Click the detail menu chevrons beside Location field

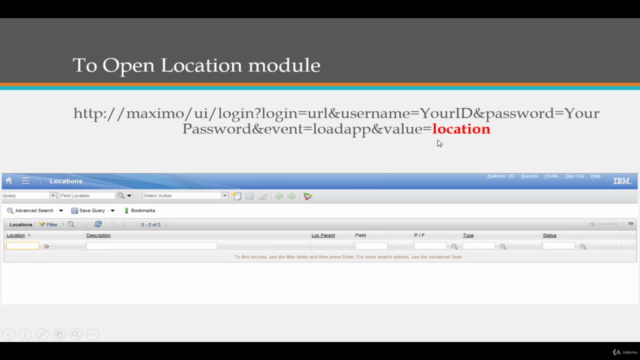[x=47, y=247]
